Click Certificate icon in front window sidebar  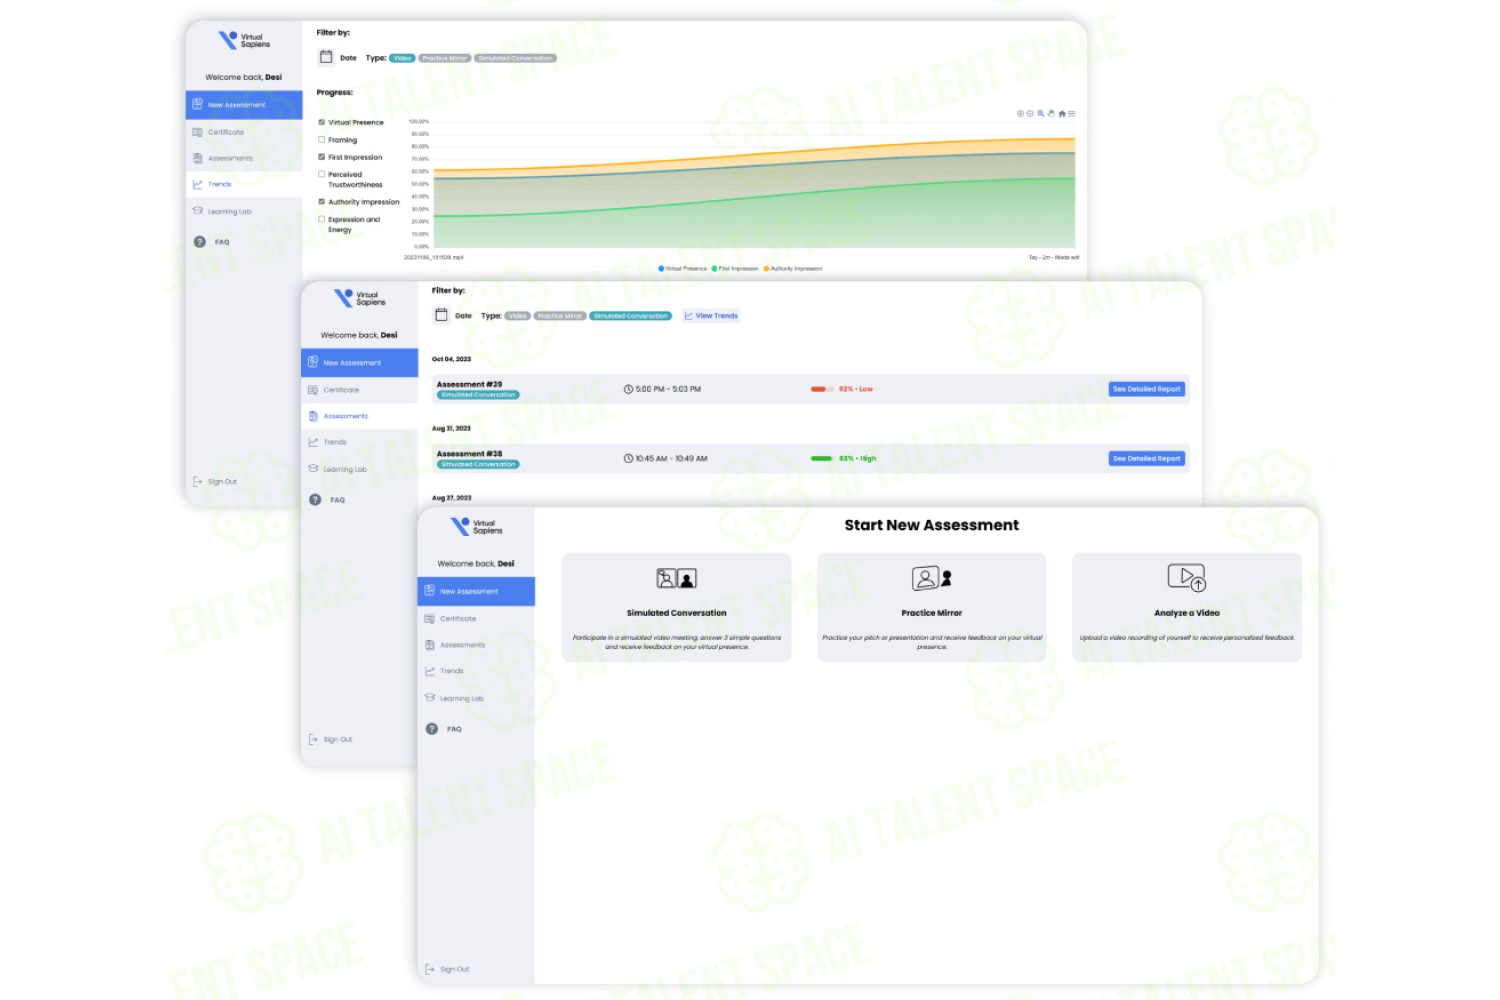point(430,618)
